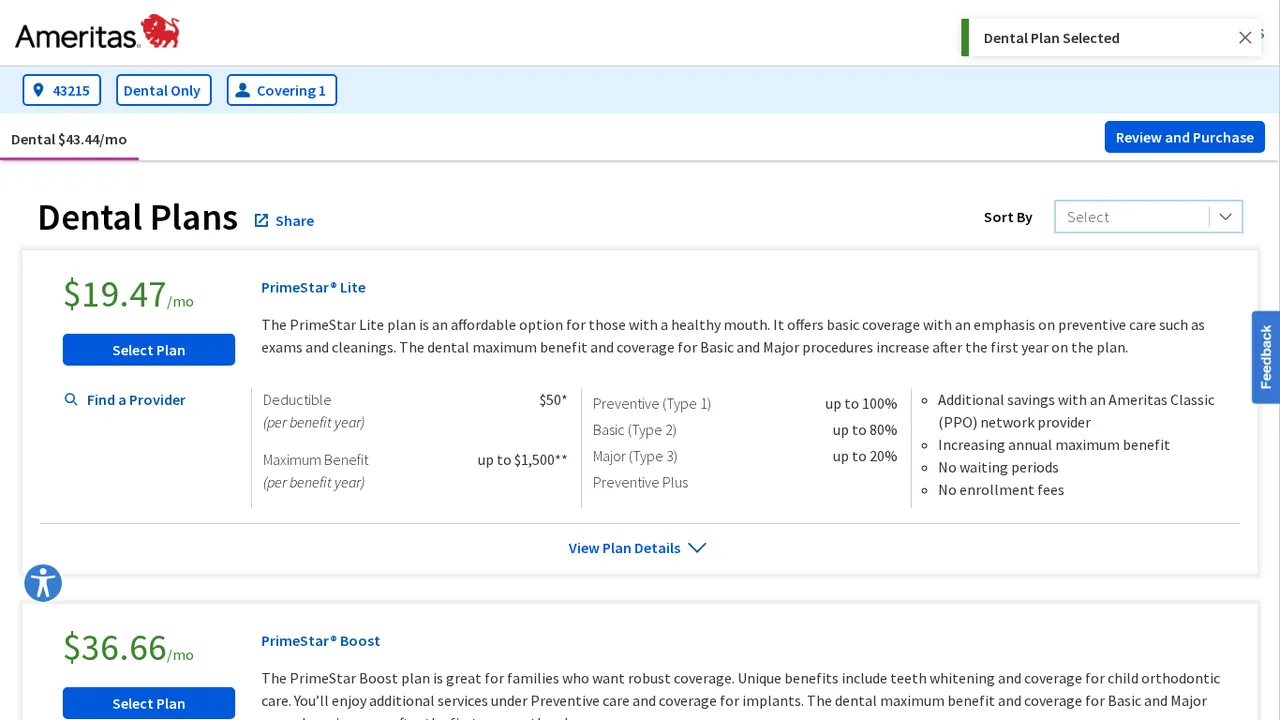1280x720 pixels.
Task: Open the PrimeStar Lite plan link
Action: 313,287
